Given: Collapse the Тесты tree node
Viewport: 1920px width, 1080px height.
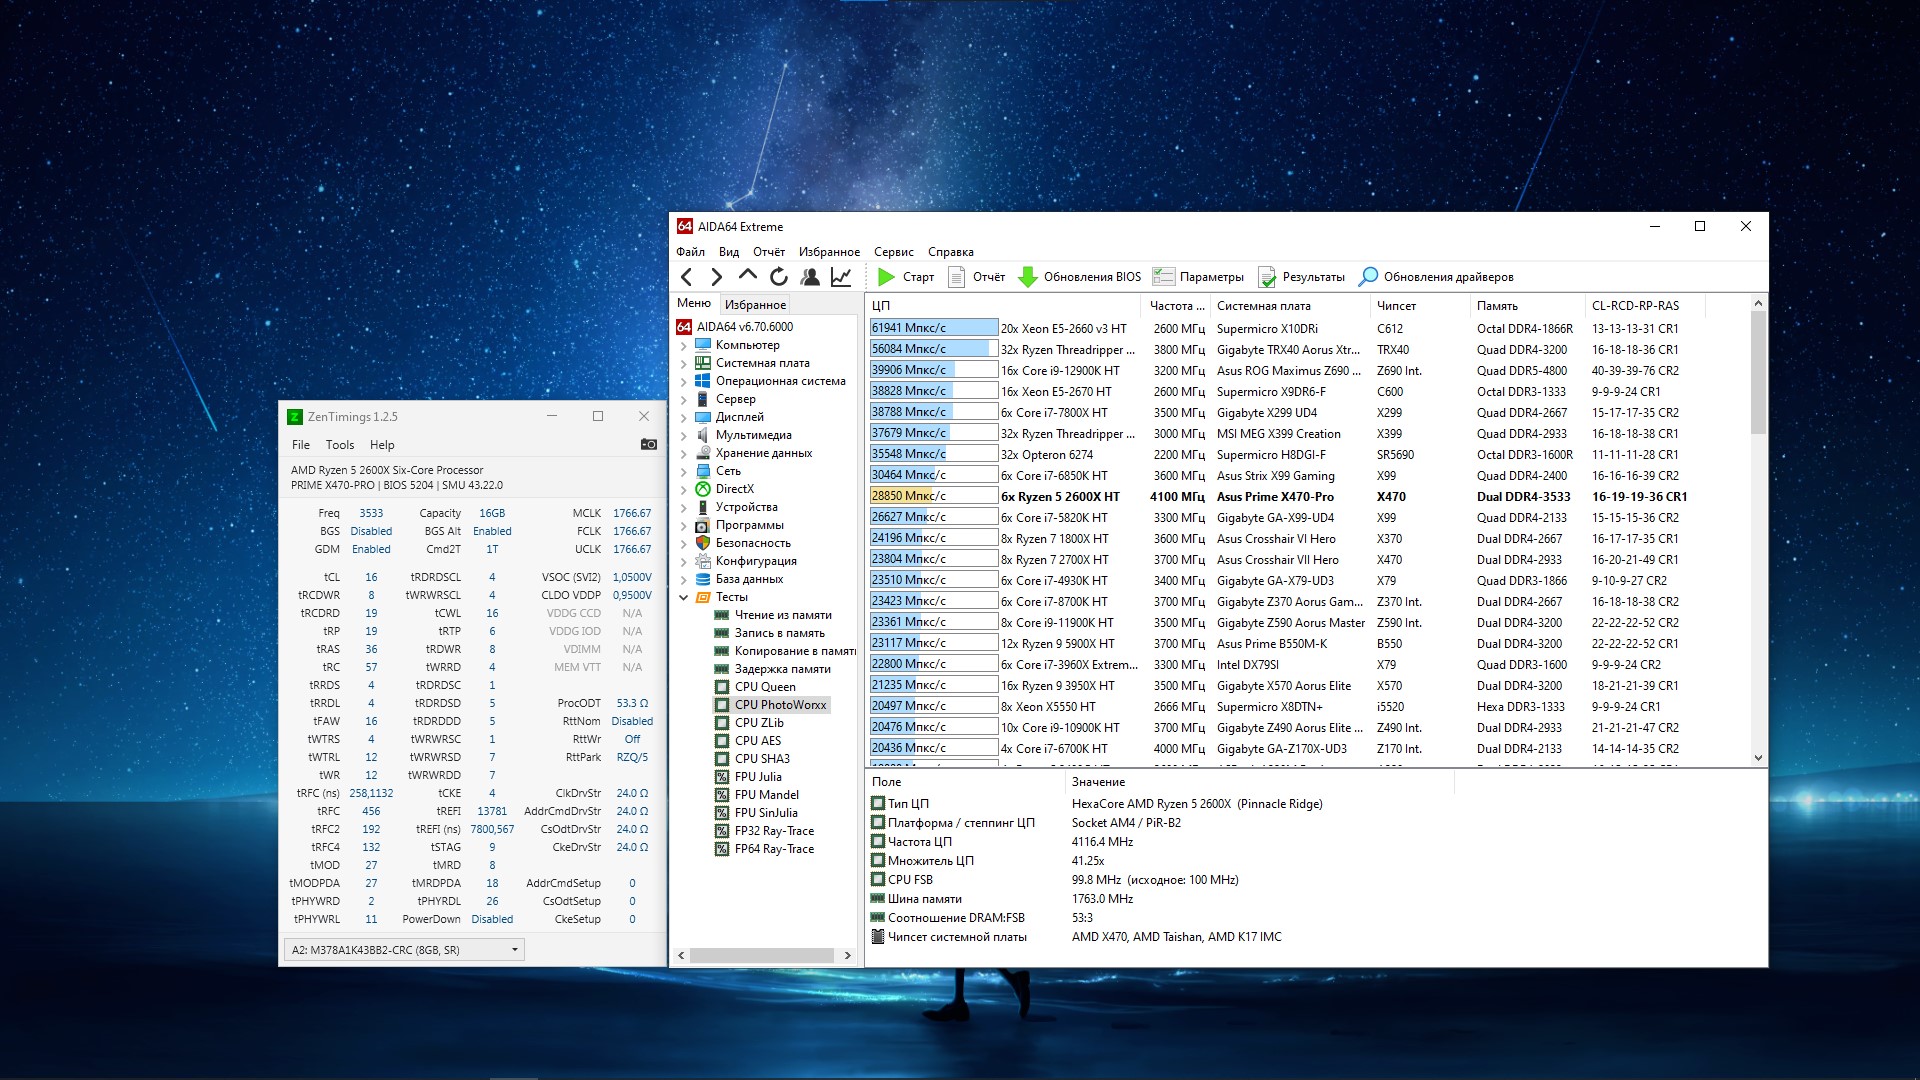Looking at the screenshot, I should point(684,598).
